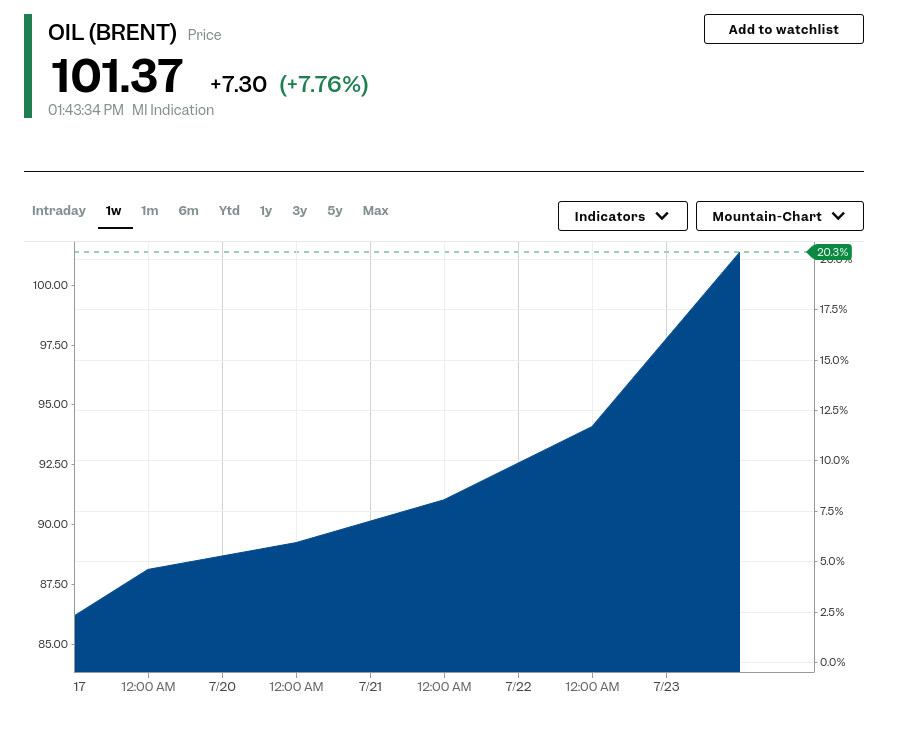Image resolution: width=898 pixels, height=754 pixels.
Task: Show the 1m chart range
Action: (x=149, y=211)
